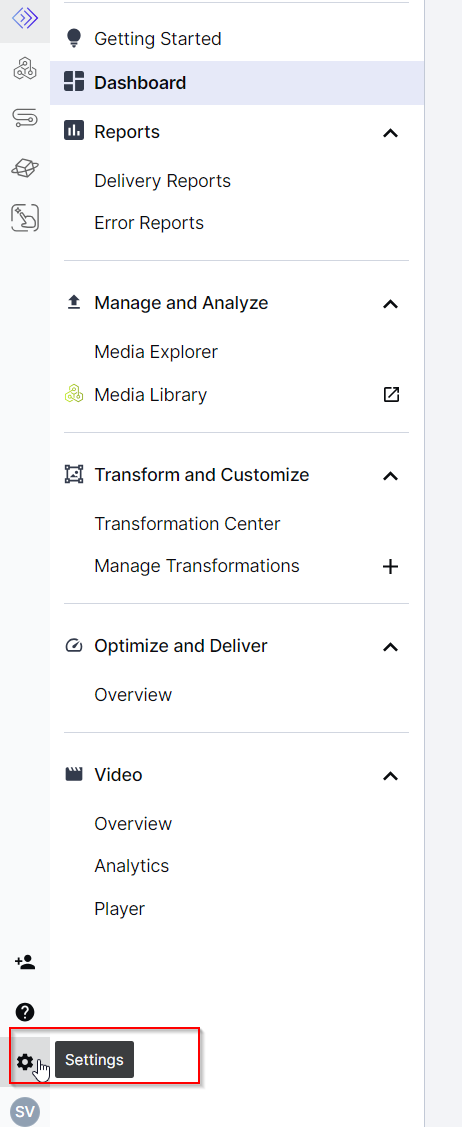Click the clapperboard icon beside Video
Image resolution: width=462 pixels, height=1127 pixels.
(x=74, y=774)
